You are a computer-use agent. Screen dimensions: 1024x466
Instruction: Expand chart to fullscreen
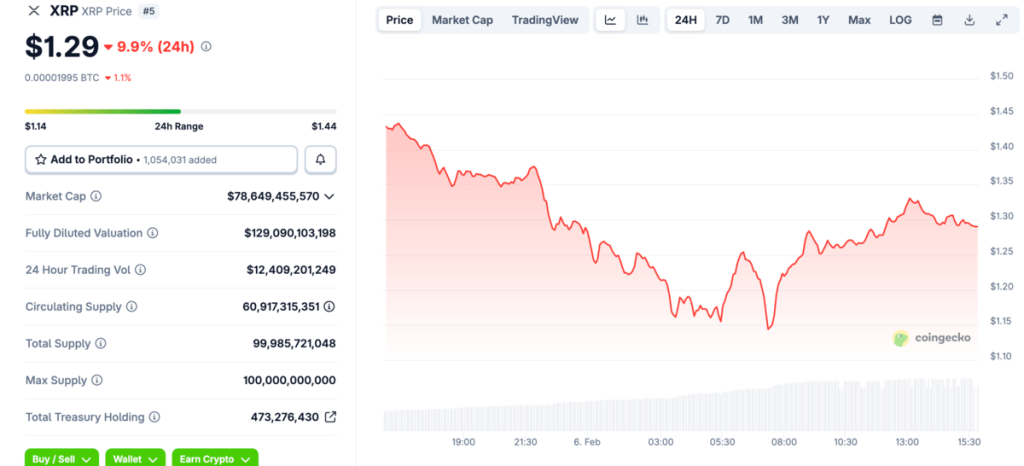(x=1002, y=20)
